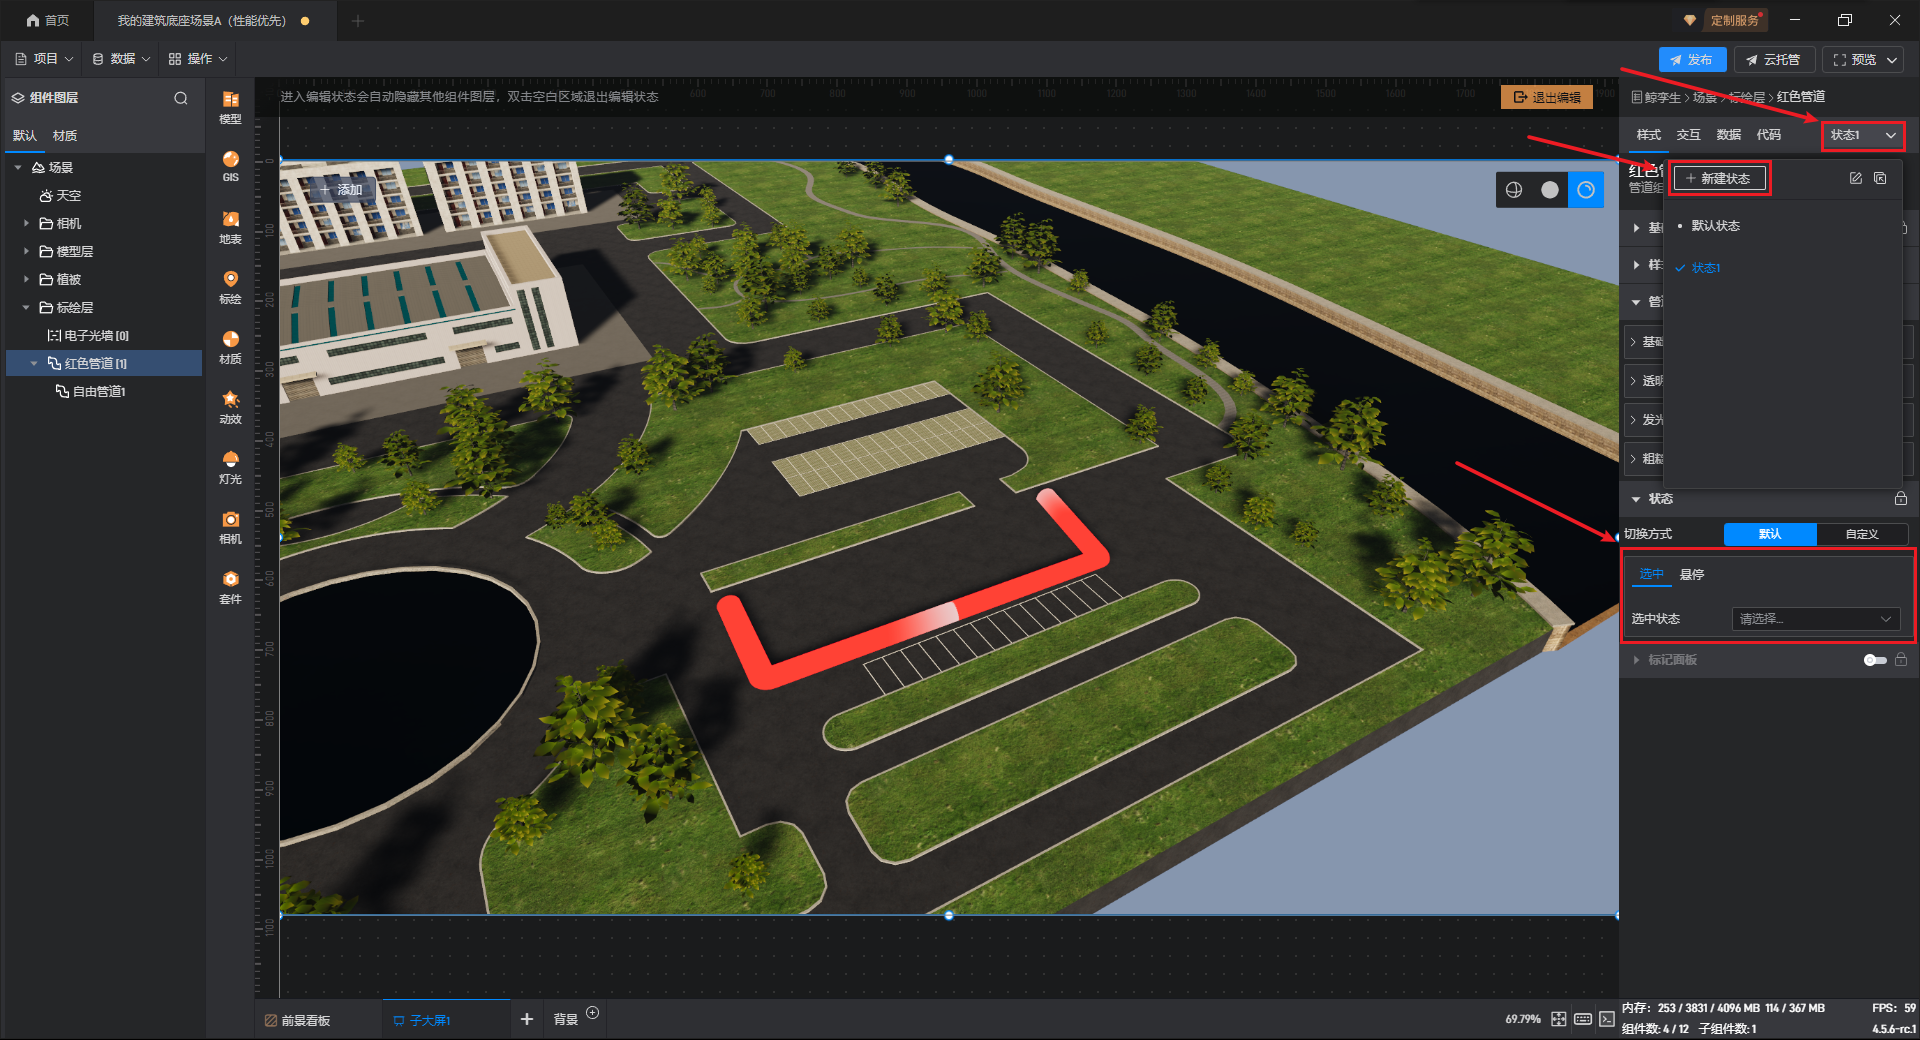The image size is (1920, 1040).
Task: Click the 新建状态 button
Action: [x=1719, y=178]
